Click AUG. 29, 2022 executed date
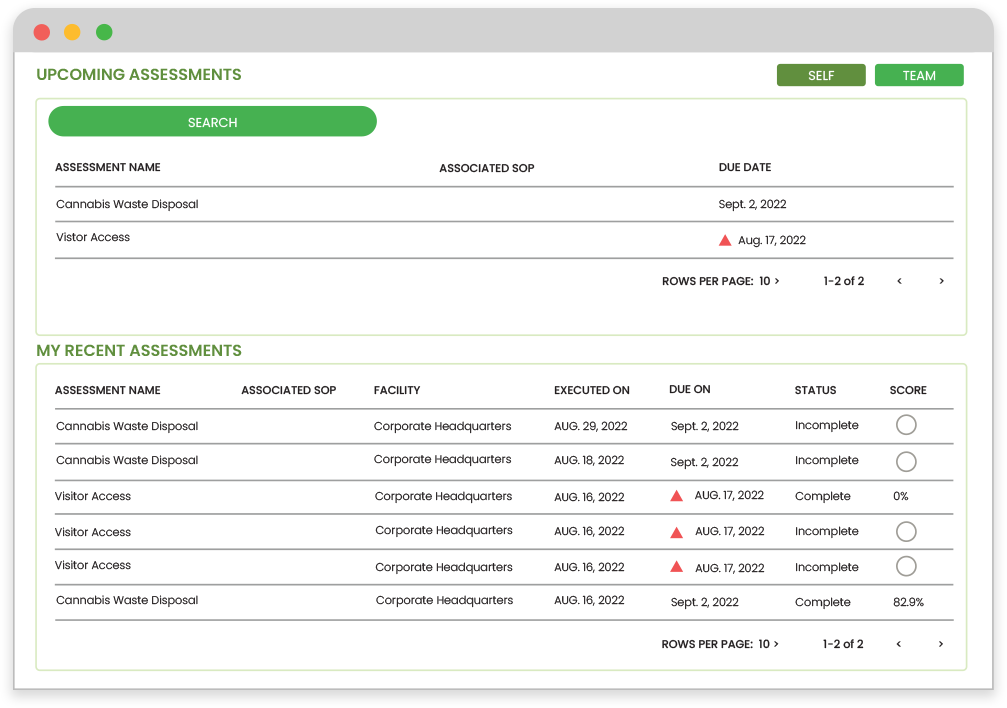The width and height of the screenshot is (1007, 708). [x=591, y=426]
